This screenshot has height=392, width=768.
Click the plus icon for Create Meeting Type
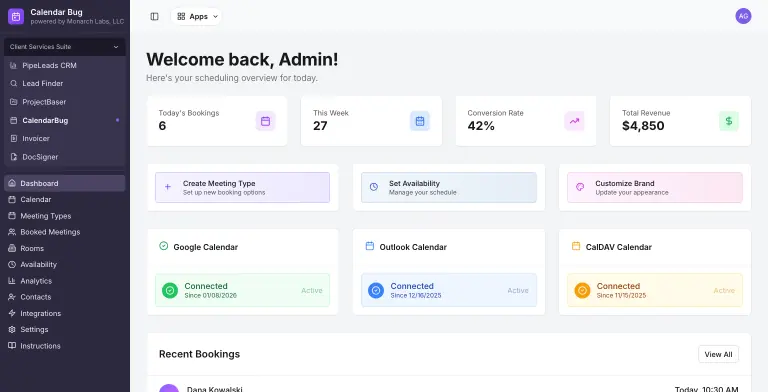(168, 187)
